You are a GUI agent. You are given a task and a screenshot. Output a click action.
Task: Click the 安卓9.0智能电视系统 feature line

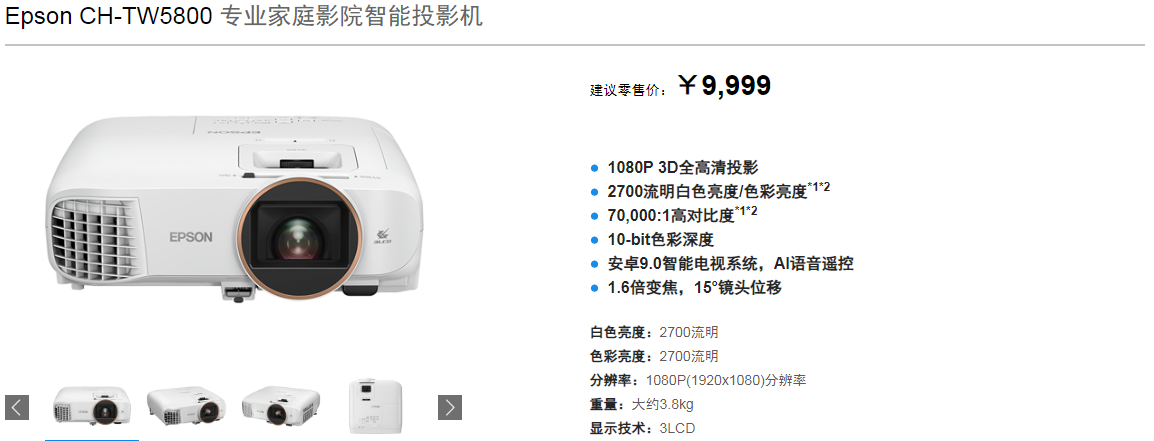point(731,264)
